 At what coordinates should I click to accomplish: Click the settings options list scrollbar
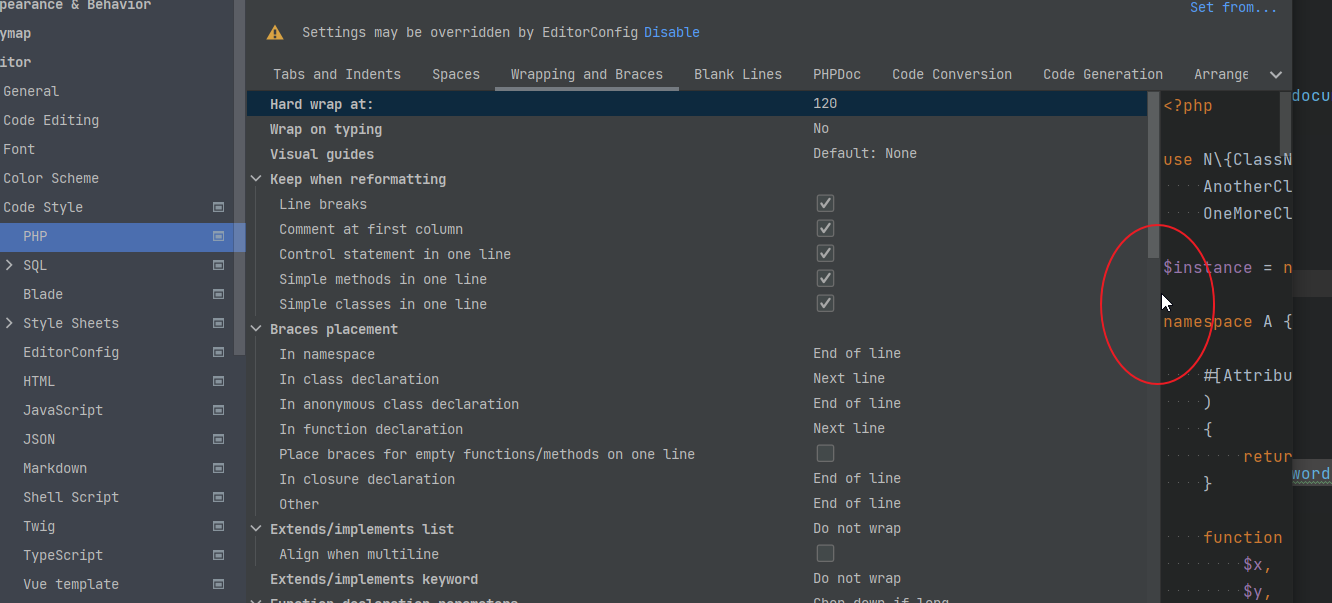[x=1154, y=175]
